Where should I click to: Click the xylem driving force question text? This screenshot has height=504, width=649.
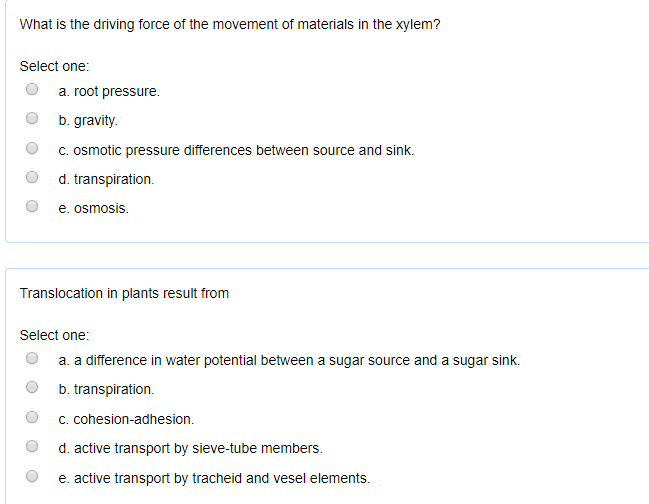(x=230, y=24)
